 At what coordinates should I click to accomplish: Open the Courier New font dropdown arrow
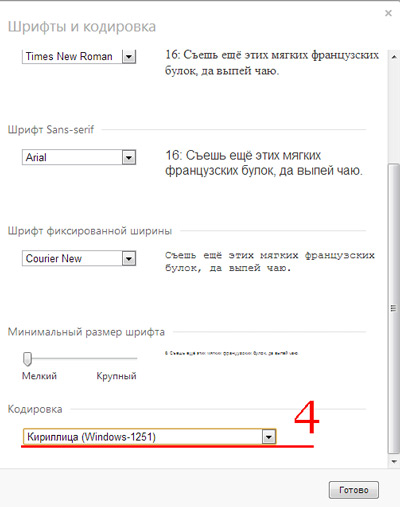tap(129, 258)
